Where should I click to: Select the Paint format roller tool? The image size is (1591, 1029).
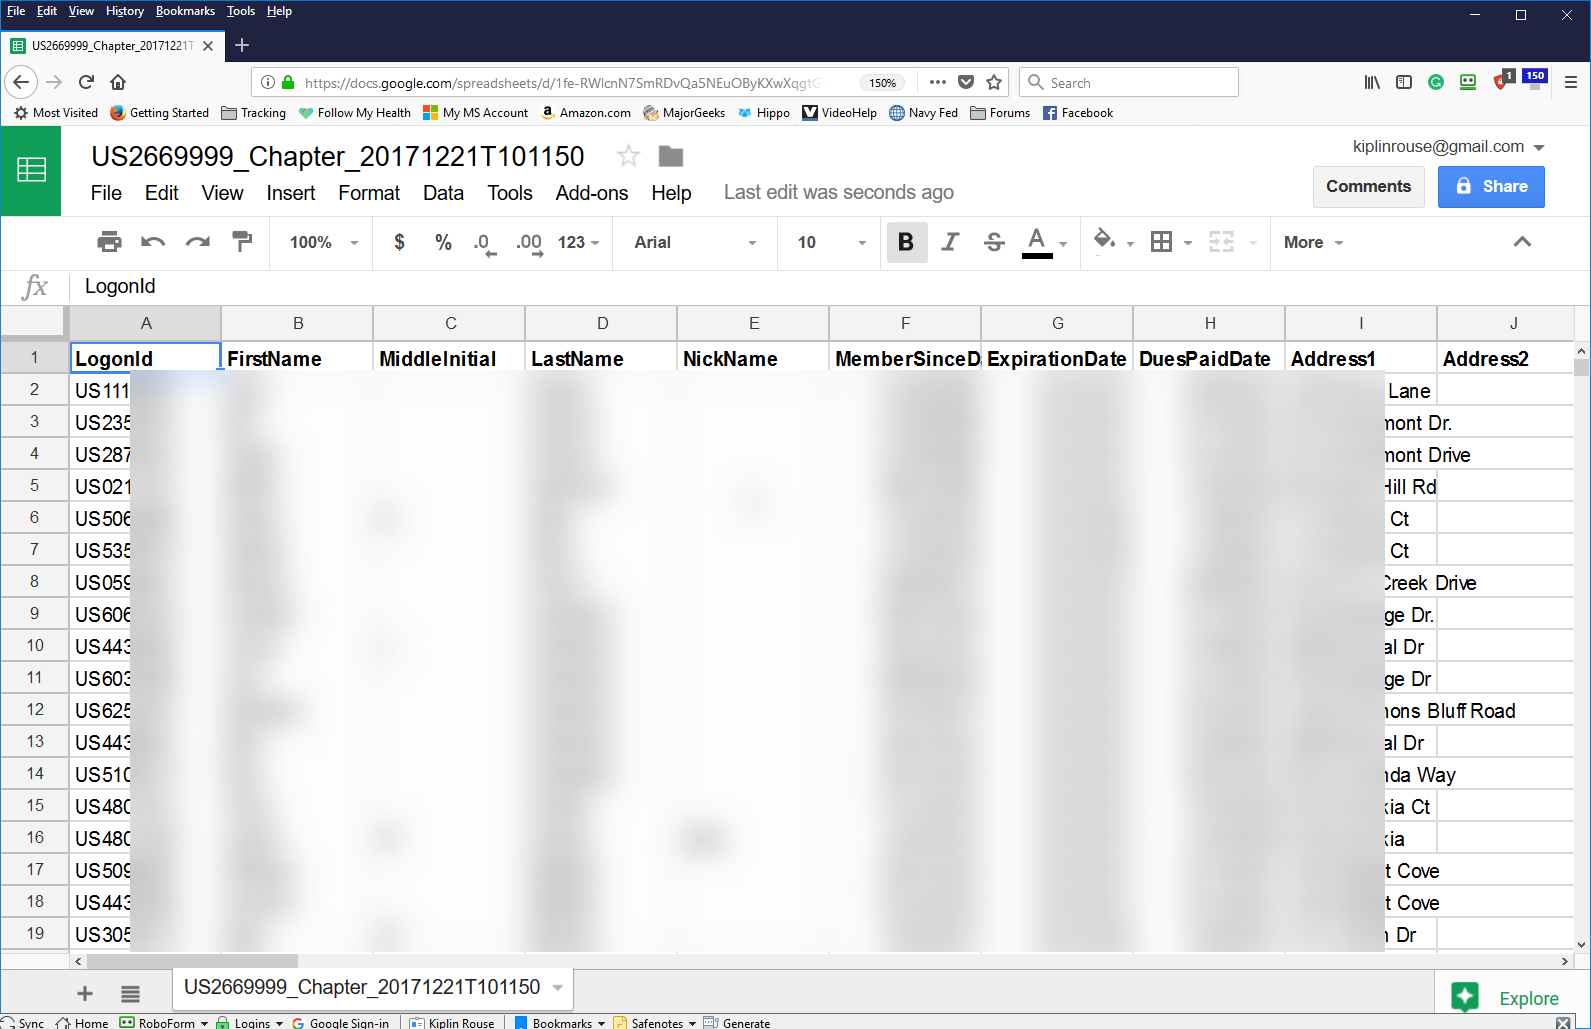coord(242,242)
